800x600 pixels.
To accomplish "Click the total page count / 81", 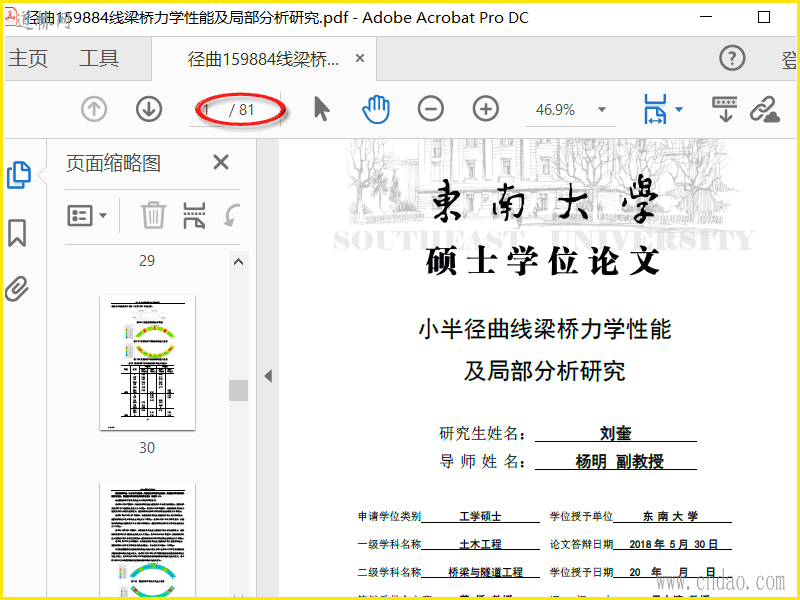I will pos(241,110).
